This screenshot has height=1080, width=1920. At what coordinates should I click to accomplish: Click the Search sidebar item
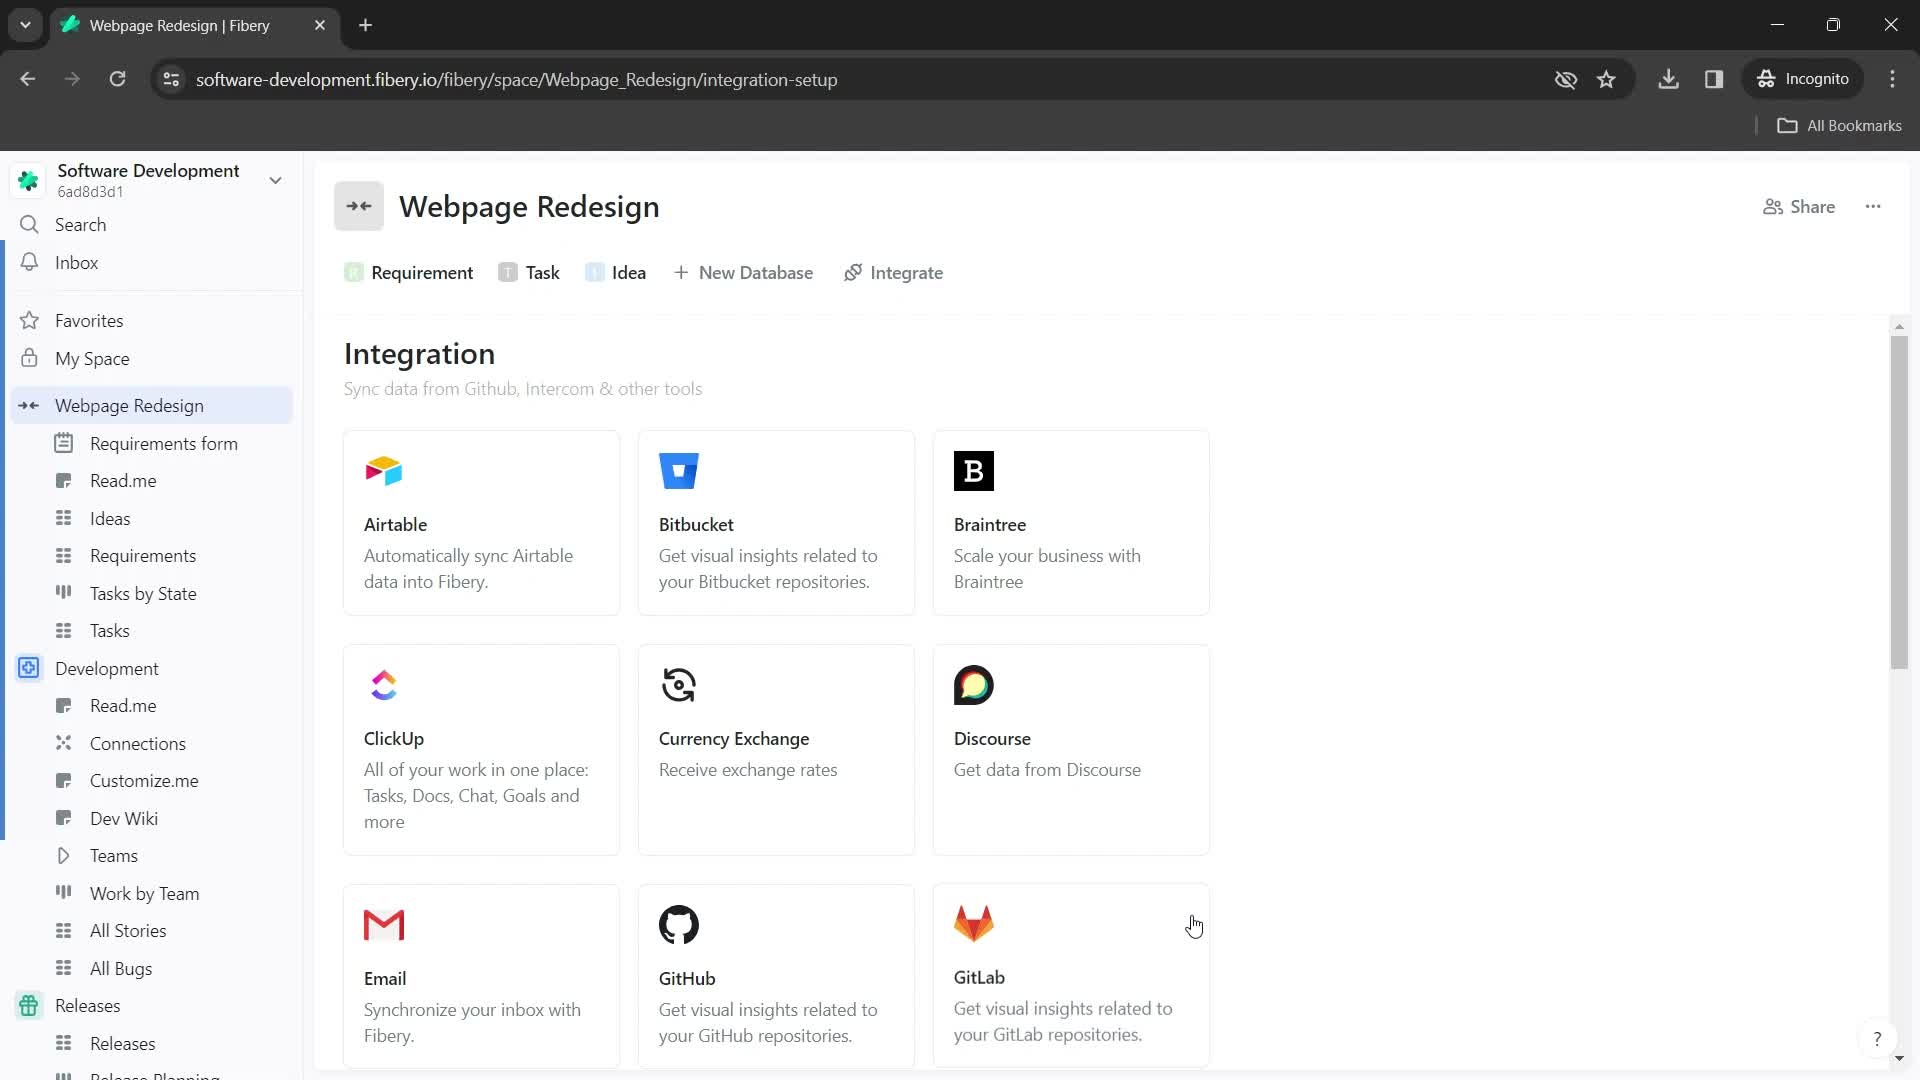tap(80, 224)
